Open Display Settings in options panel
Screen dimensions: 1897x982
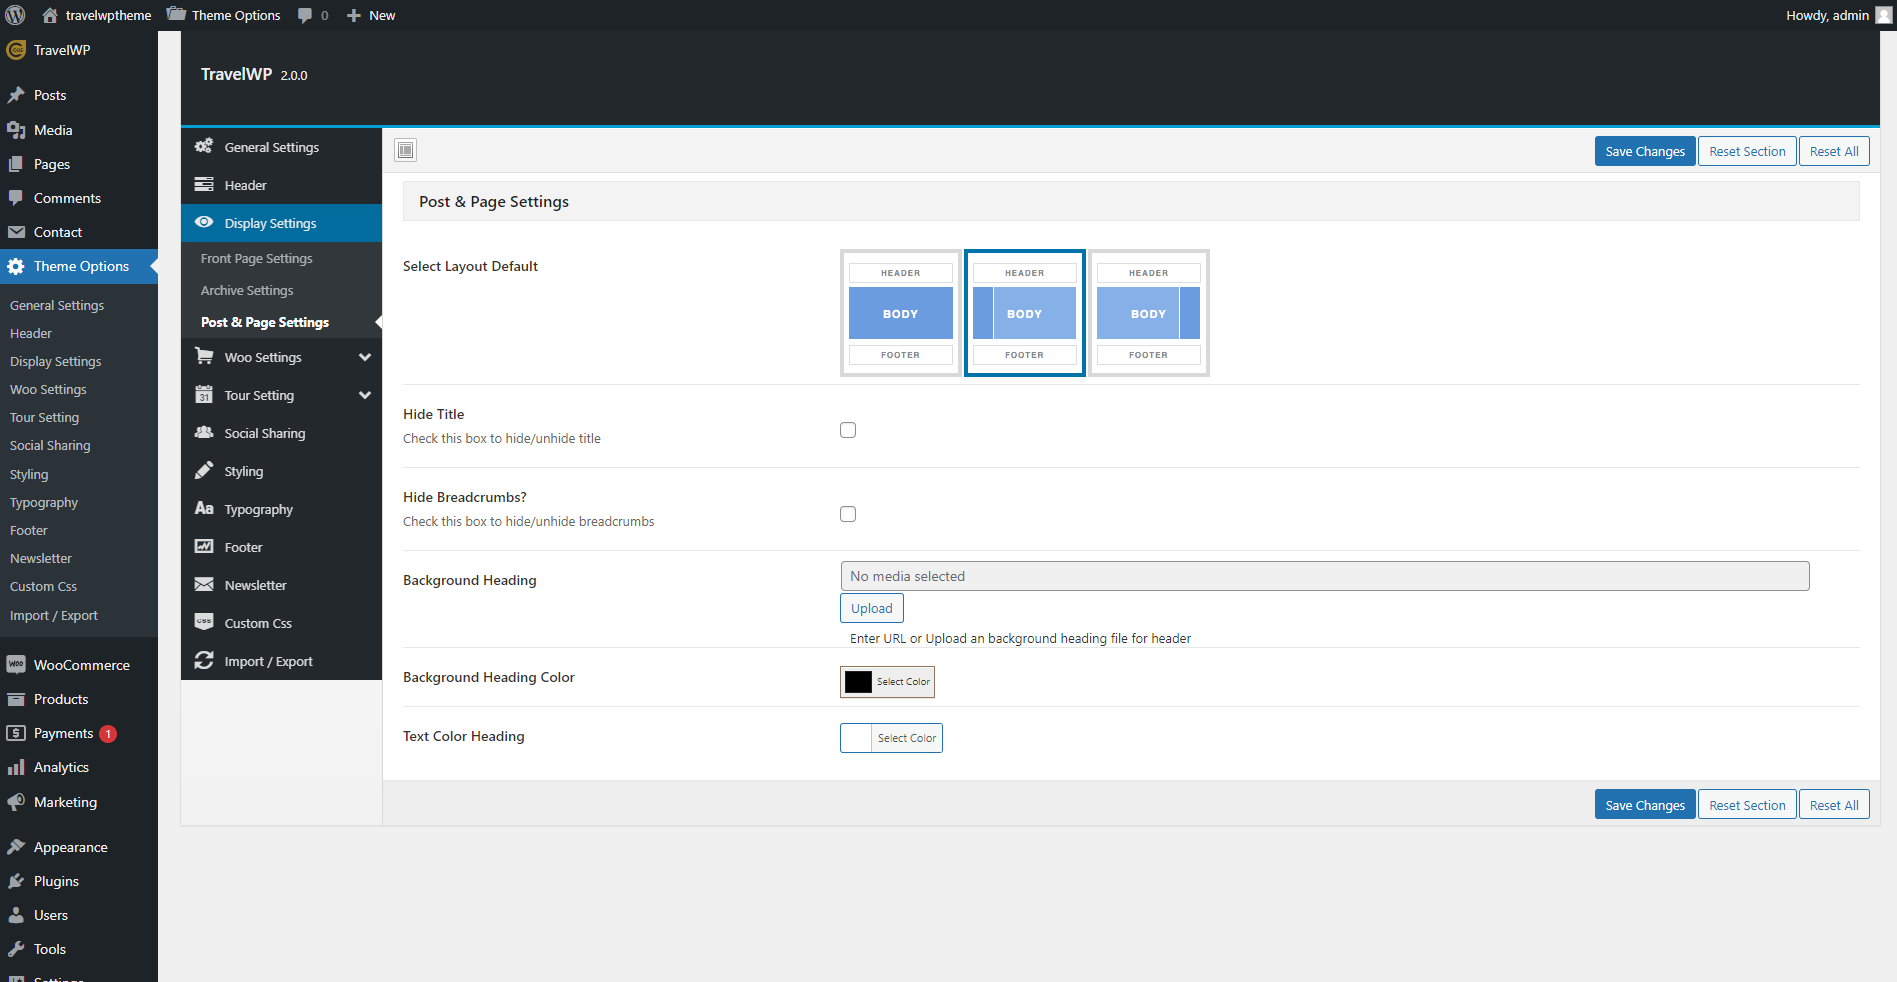pos(281,223)
